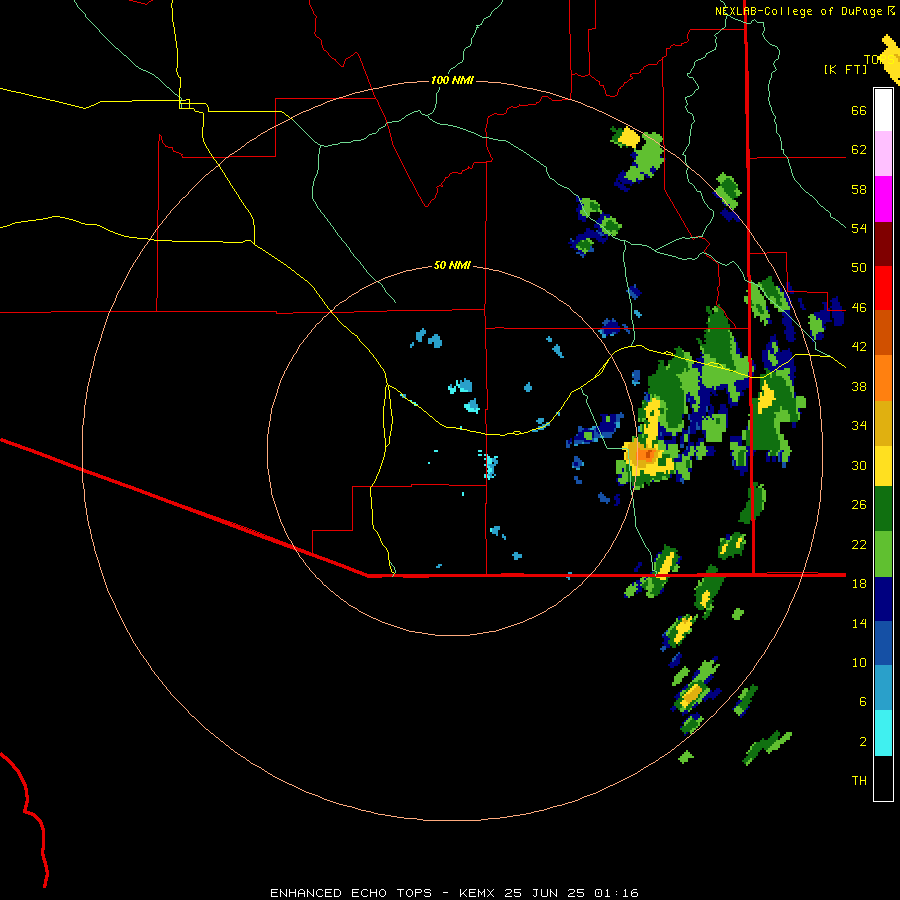The image size is (900, 900).
Task: Click the 6 label on the legend scale
Action: (863, 702)
